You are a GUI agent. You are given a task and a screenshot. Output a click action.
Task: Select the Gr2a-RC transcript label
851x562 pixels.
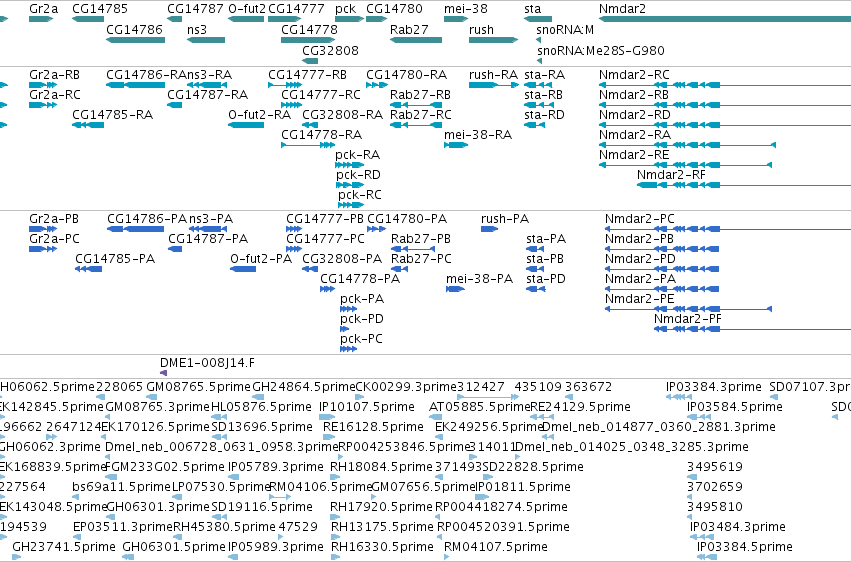coord(55,94)
